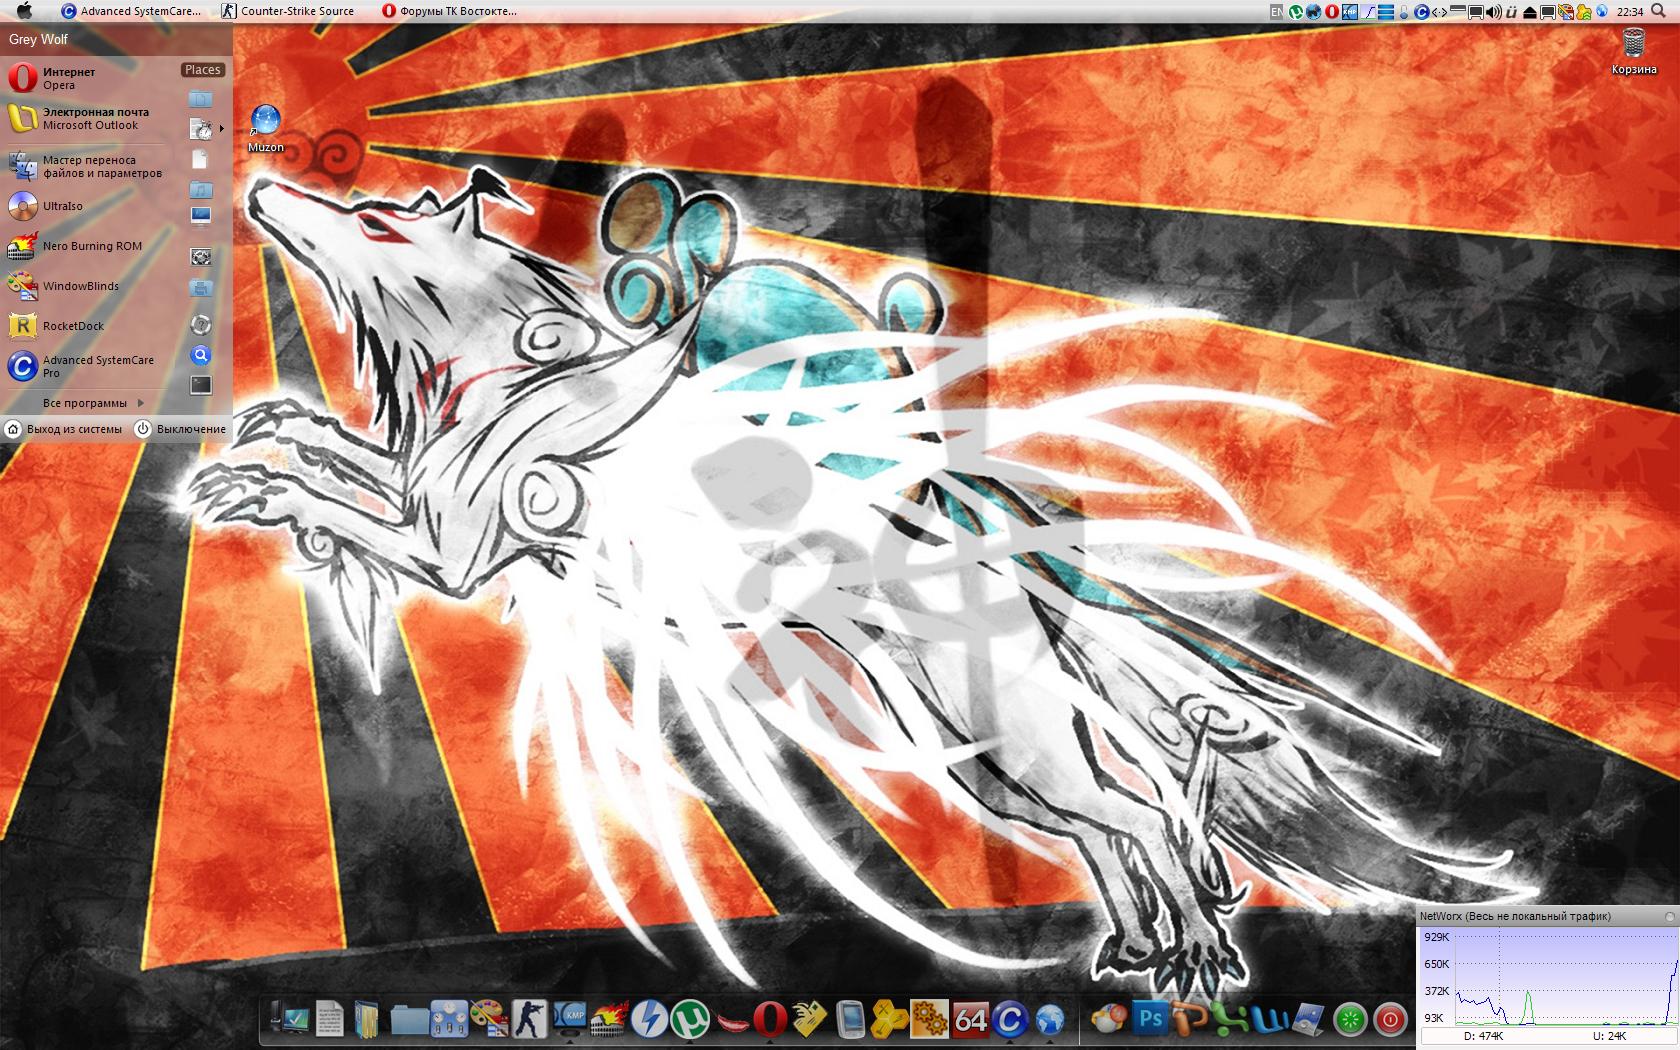Open My Computer from the Places column
The width and height of the screenshot is (1680, 1050).
point(201,216)
